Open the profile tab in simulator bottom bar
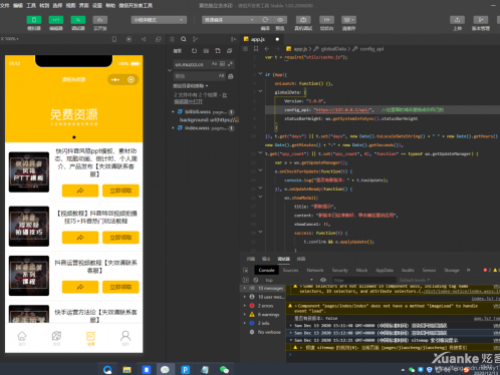 [126, 338]
